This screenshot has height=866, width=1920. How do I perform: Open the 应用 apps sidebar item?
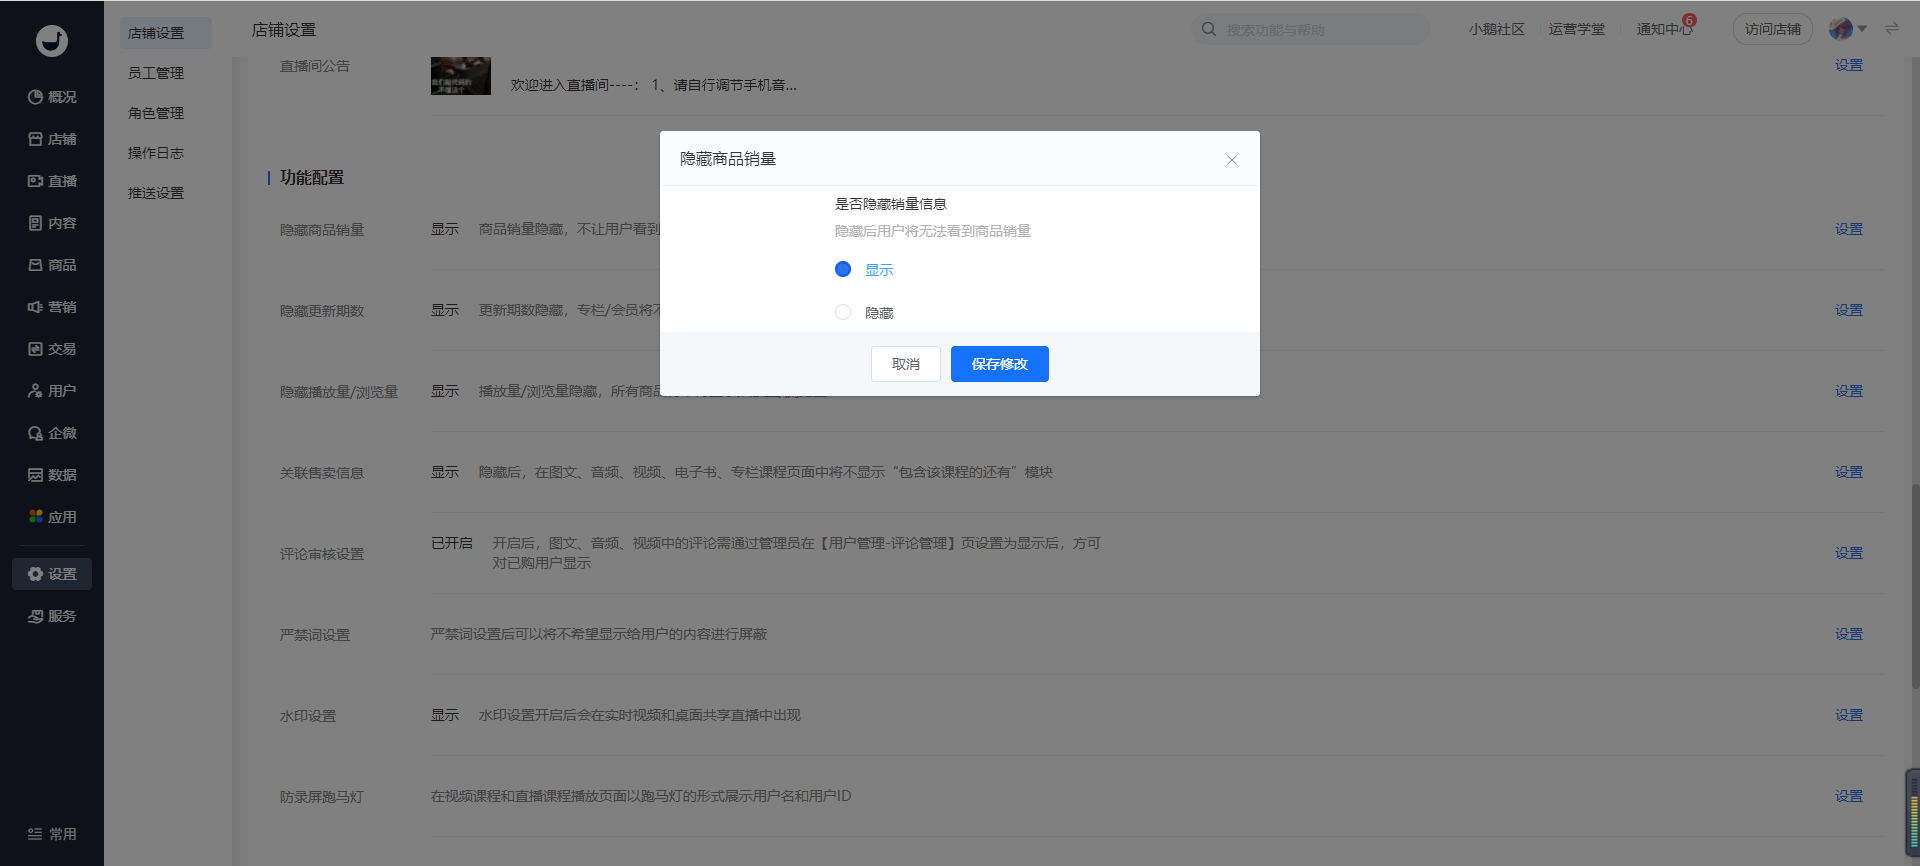(x=52, y=517)
